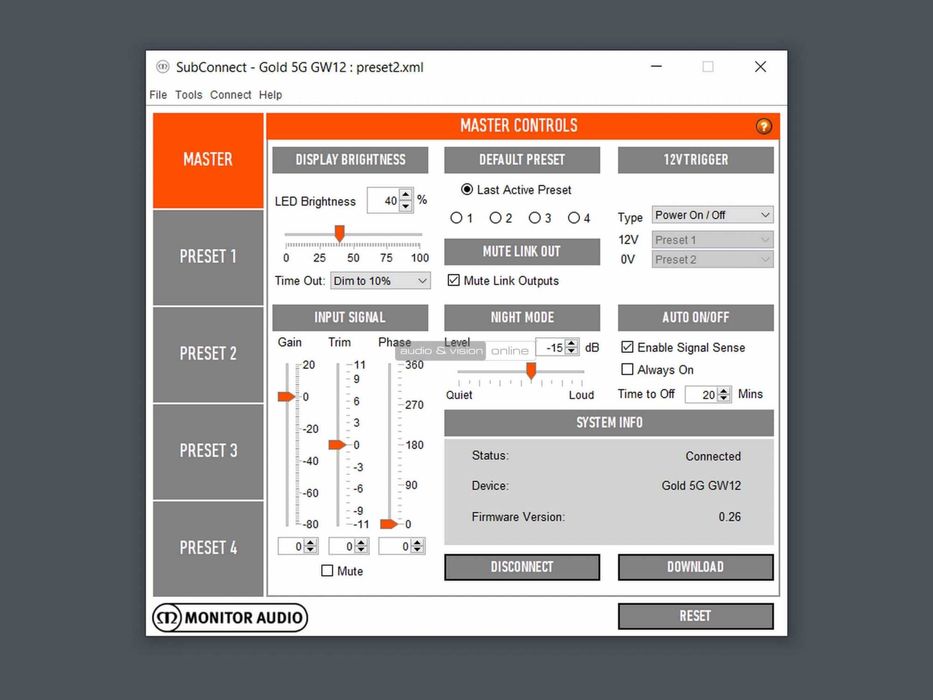Toggle Mute Link Outputs checkbox
The height and width of the screenshot is (700, 933).
coord(453,280)
